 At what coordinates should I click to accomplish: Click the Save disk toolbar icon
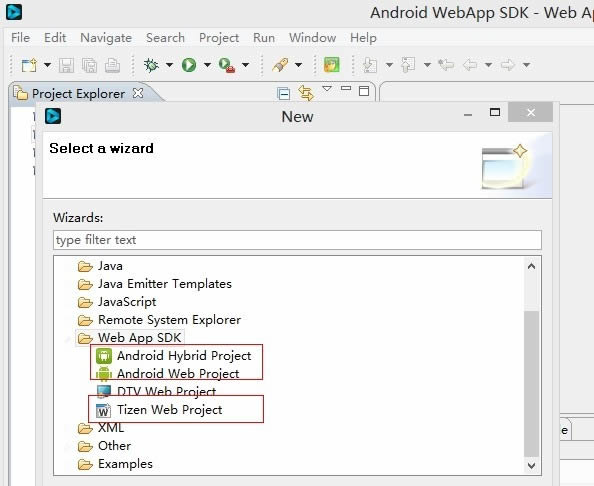(x=66, y=65)
